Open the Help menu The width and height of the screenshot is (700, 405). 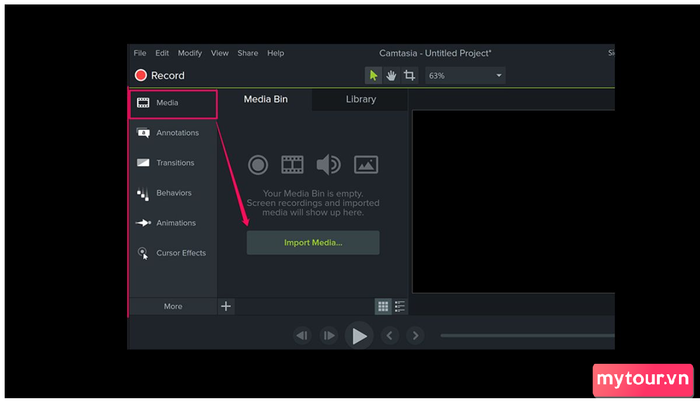pos(275,53)
